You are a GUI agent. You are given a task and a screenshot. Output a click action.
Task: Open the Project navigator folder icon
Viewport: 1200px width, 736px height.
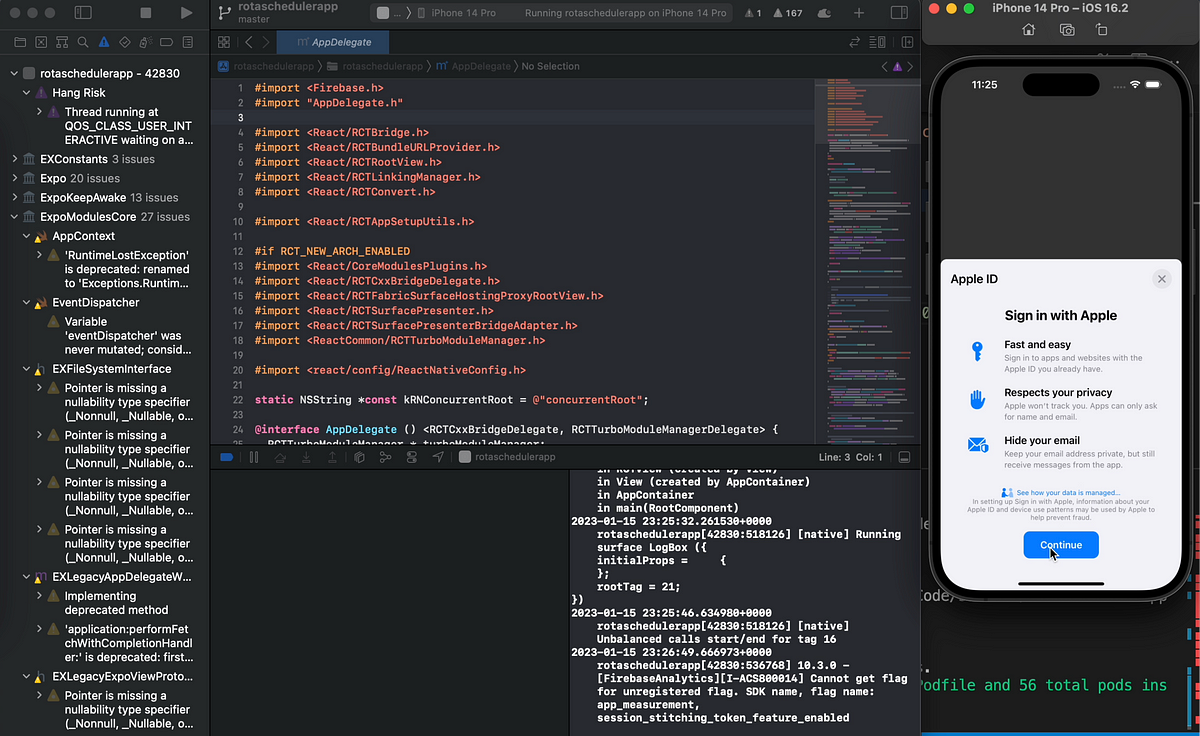(20, 43)
